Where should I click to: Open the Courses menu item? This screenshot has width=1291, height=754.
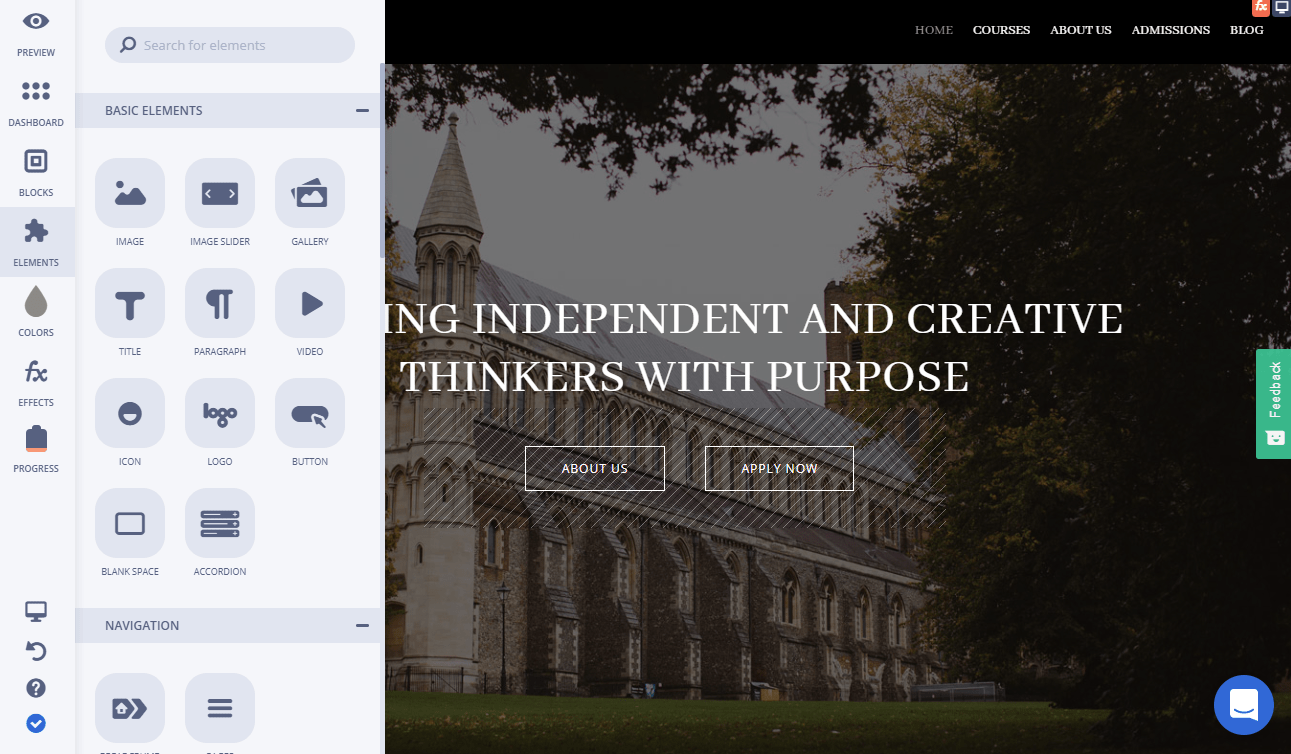[1001, 30]
